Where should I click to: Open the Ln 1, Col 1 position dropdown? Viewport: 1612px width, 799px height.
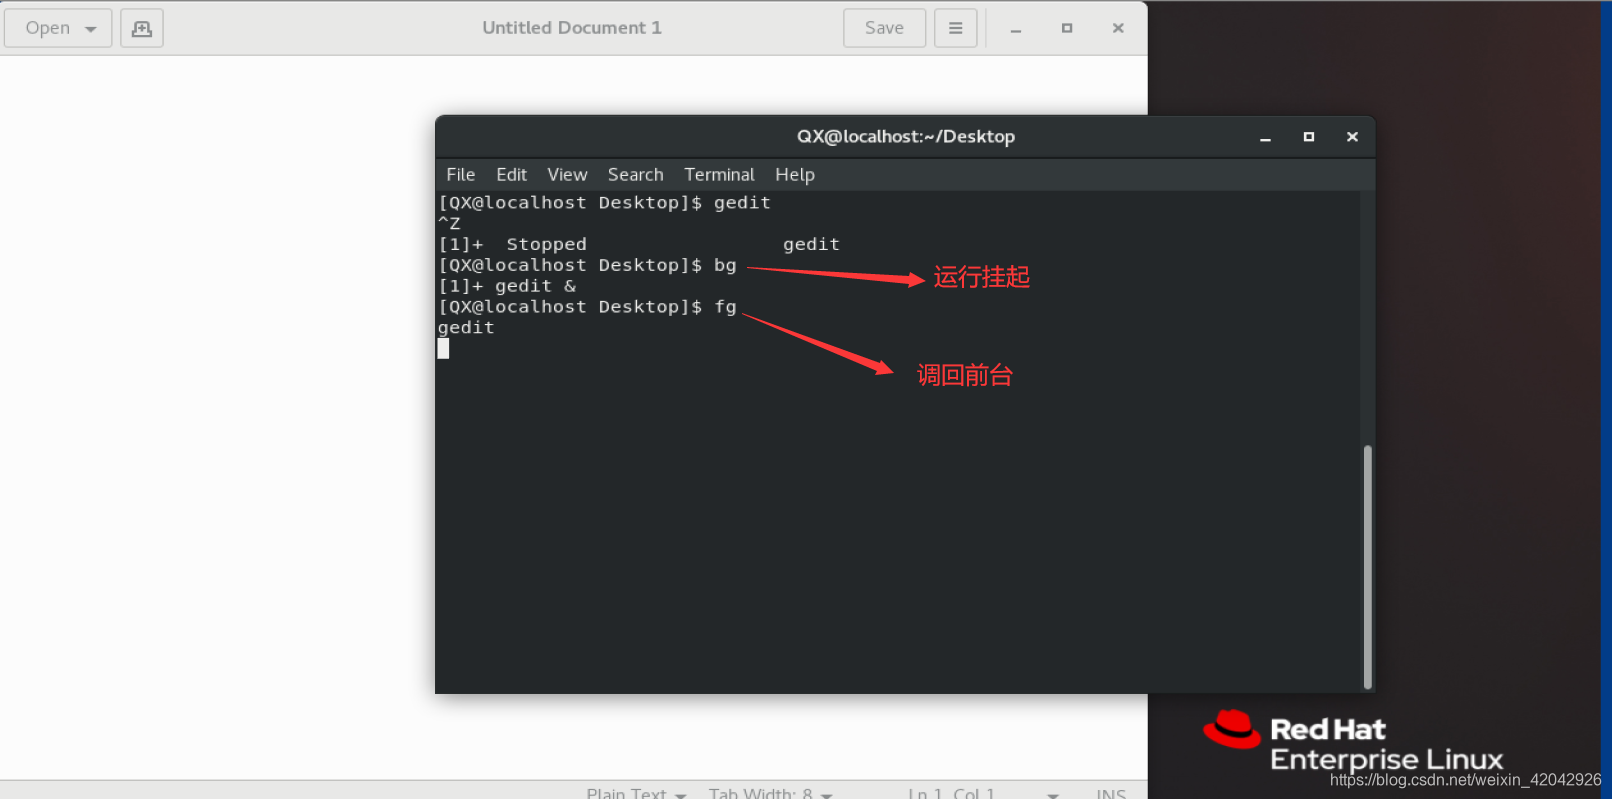[983, 794]
